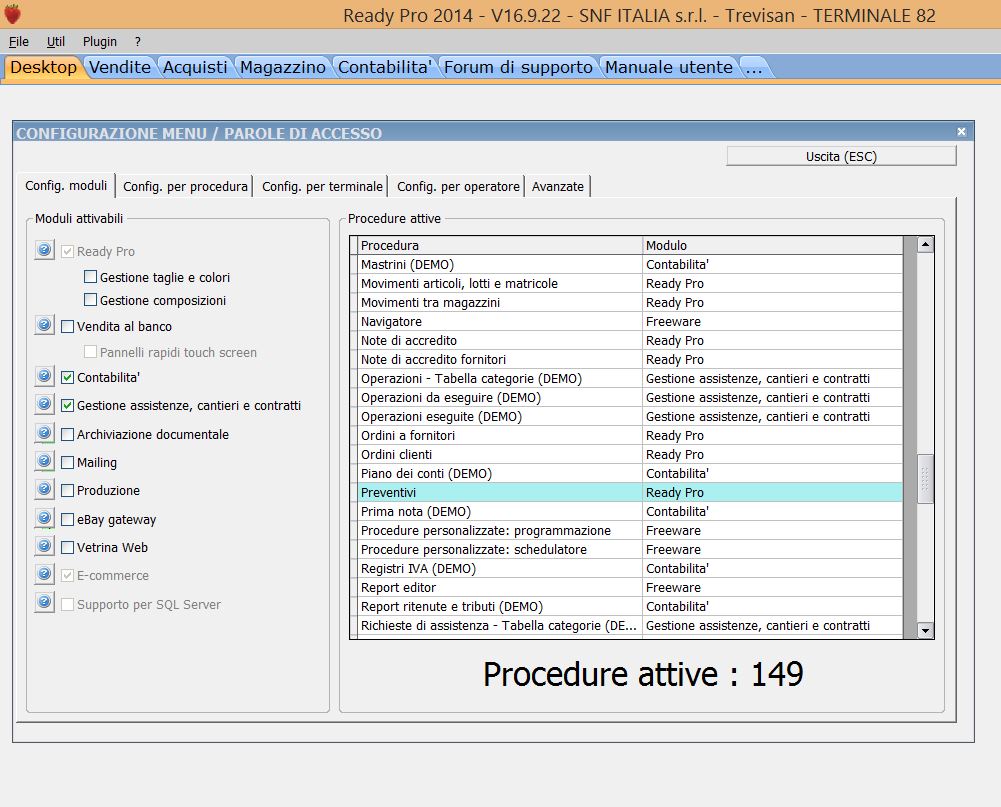This screenshot has width=1001, height=807.
Task: Click help icon for Gestione assistenze module
Action: click(x=44, y=404)
